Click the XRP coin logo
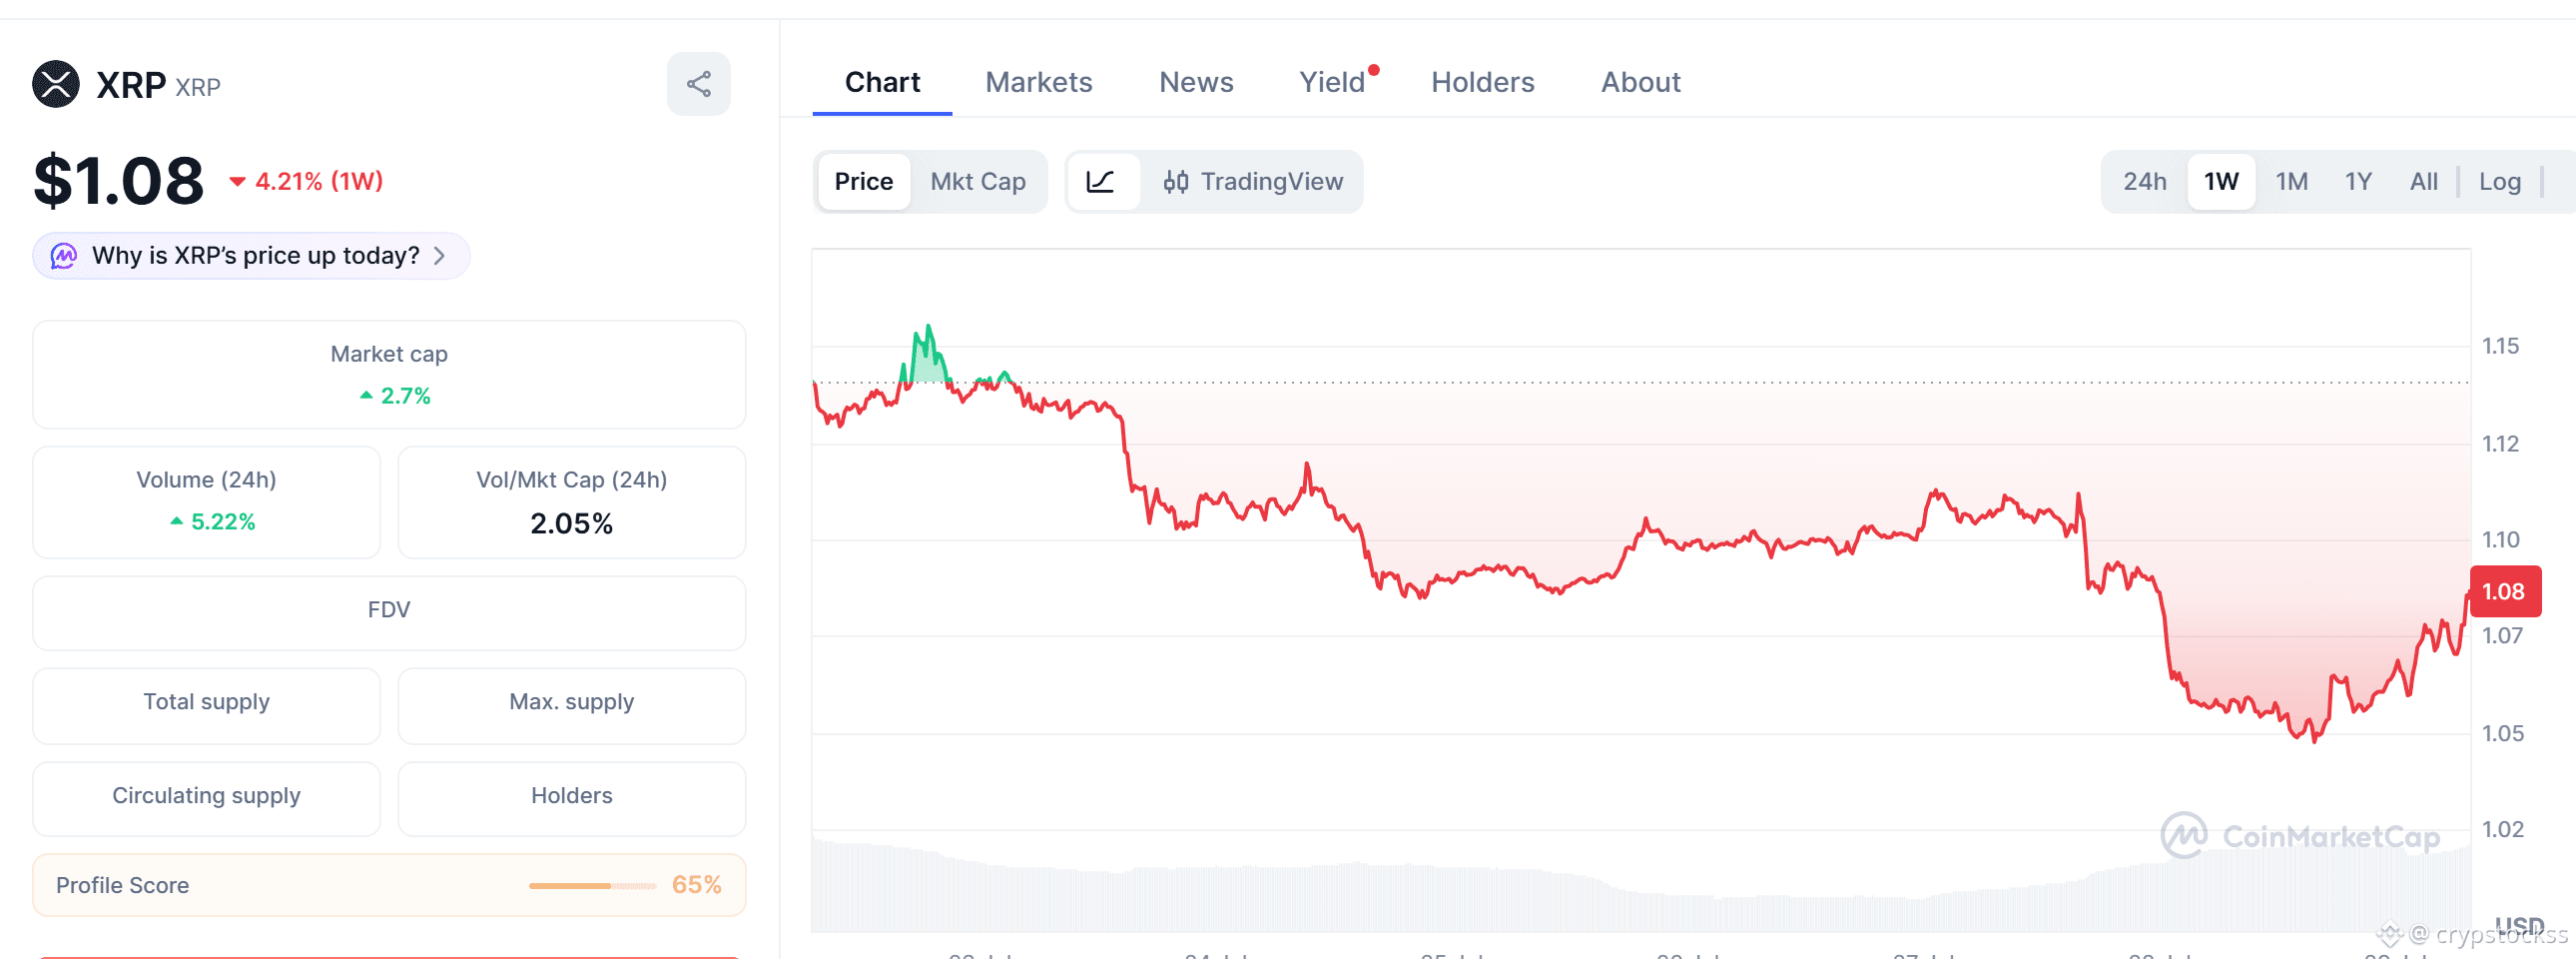Screen dimensions: 2576x959 (56, 84)
